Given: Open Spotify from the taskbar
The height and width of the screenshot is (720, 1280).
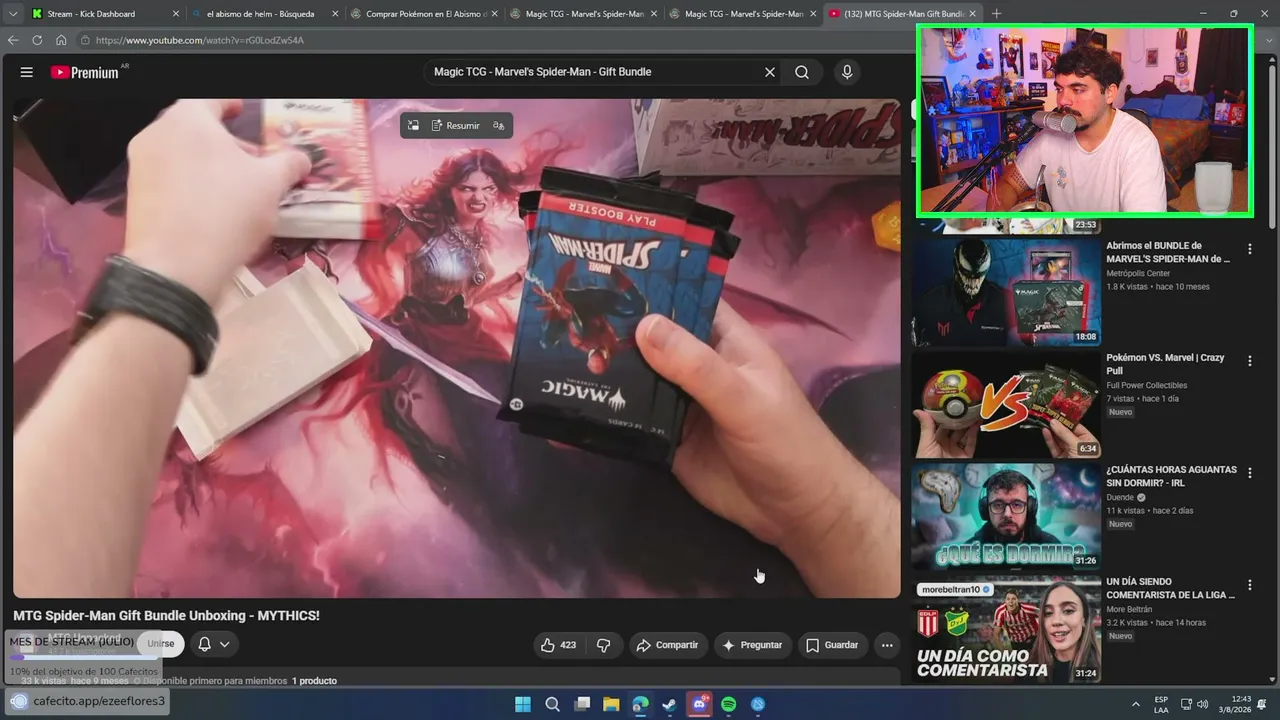Looking at the screenshot, I should click(x=729, y=704).
